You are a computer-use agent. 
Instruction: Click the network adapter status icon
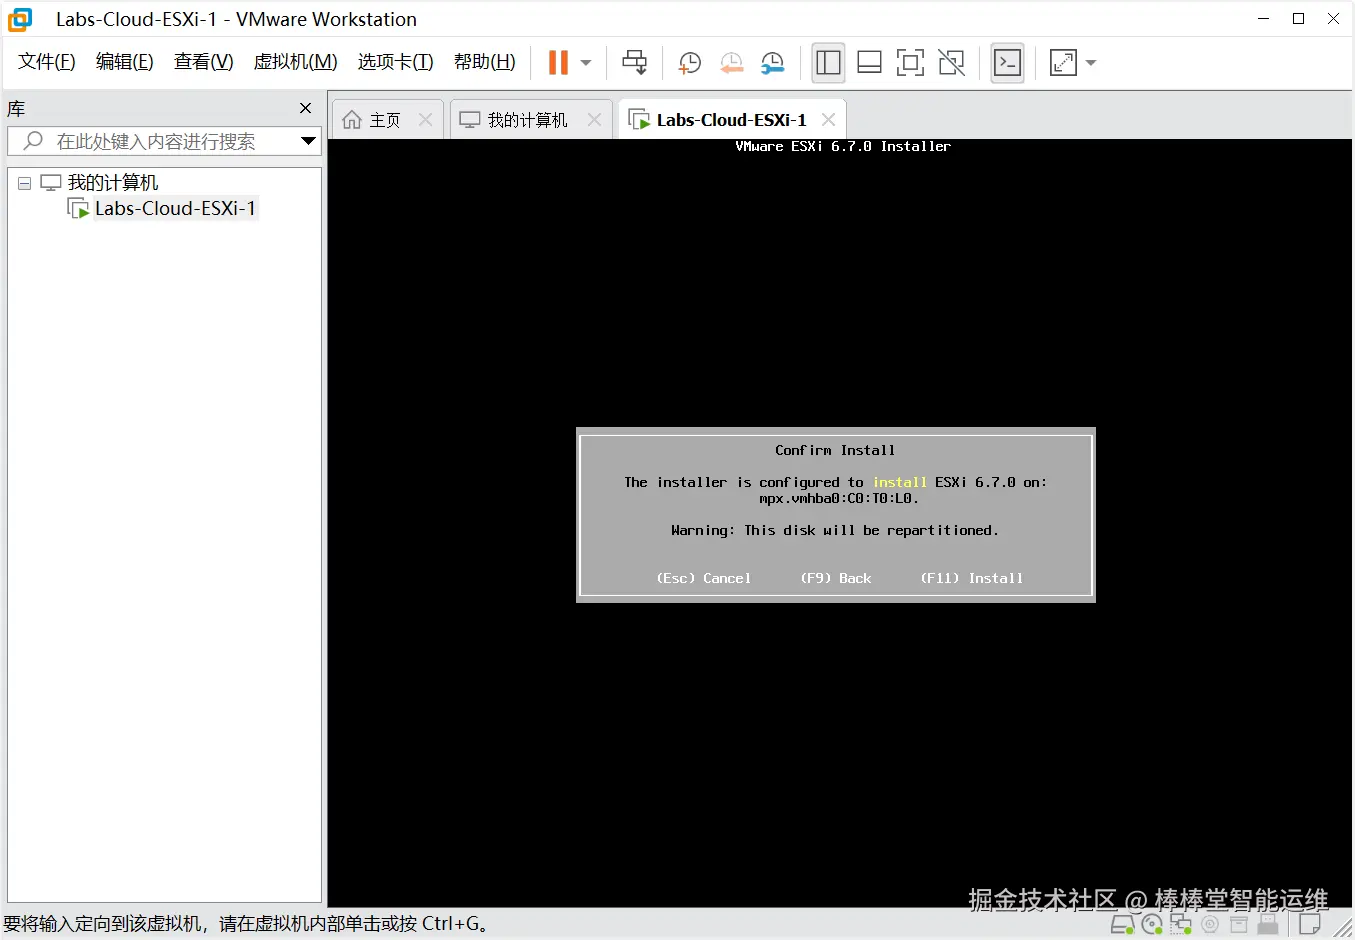point(1180,924)
